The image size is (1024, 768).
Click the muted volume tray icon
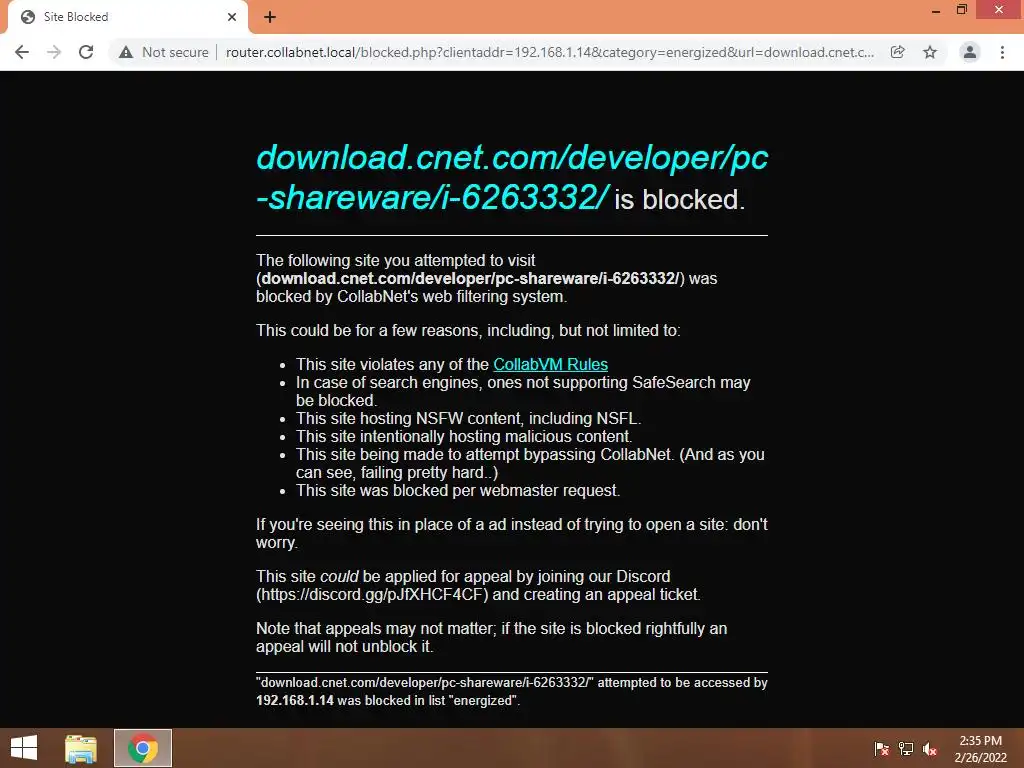pos(929,749)
